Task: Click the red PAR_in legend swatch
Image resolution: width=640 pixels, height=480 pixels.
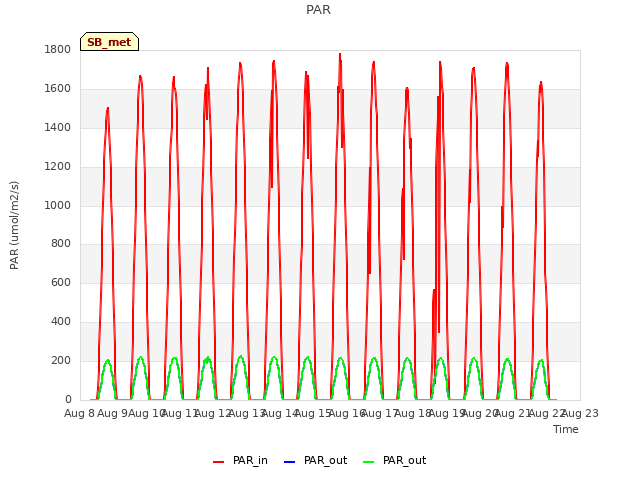Action: (x=219, y=462)
